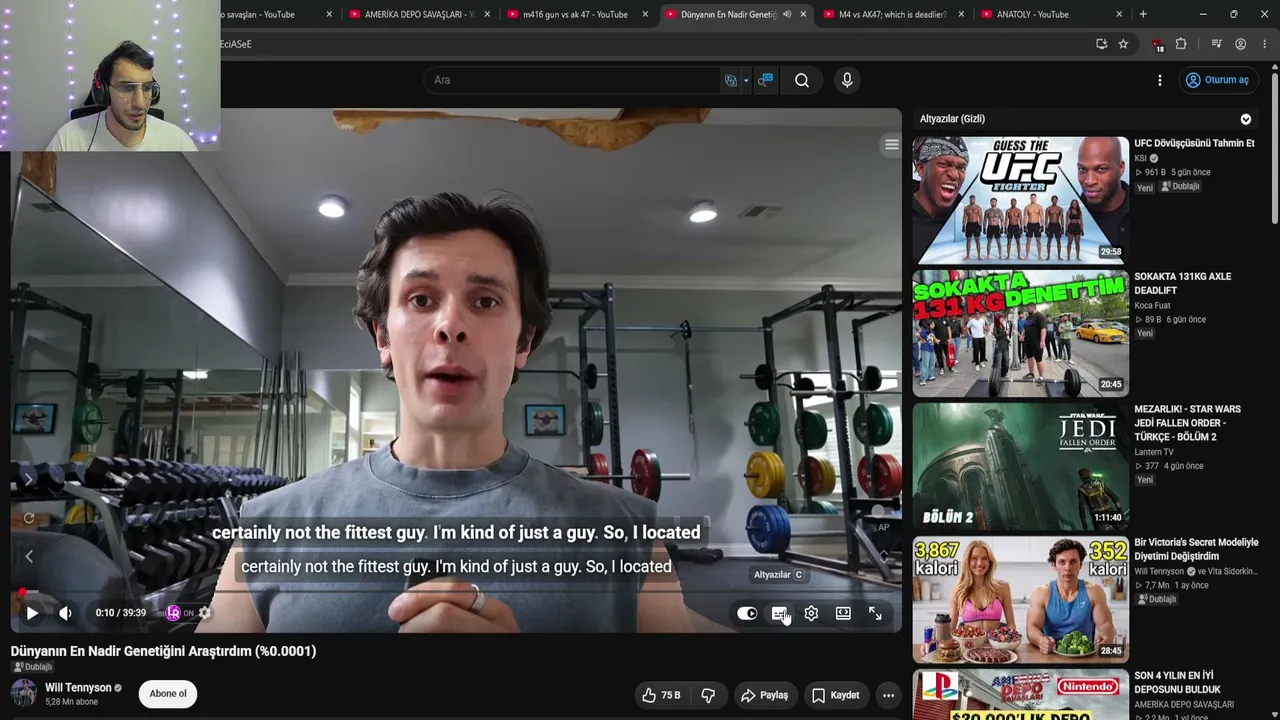
Task: Toggle subtitles (Altyazılar) button
Action: (x=779, y=613)
